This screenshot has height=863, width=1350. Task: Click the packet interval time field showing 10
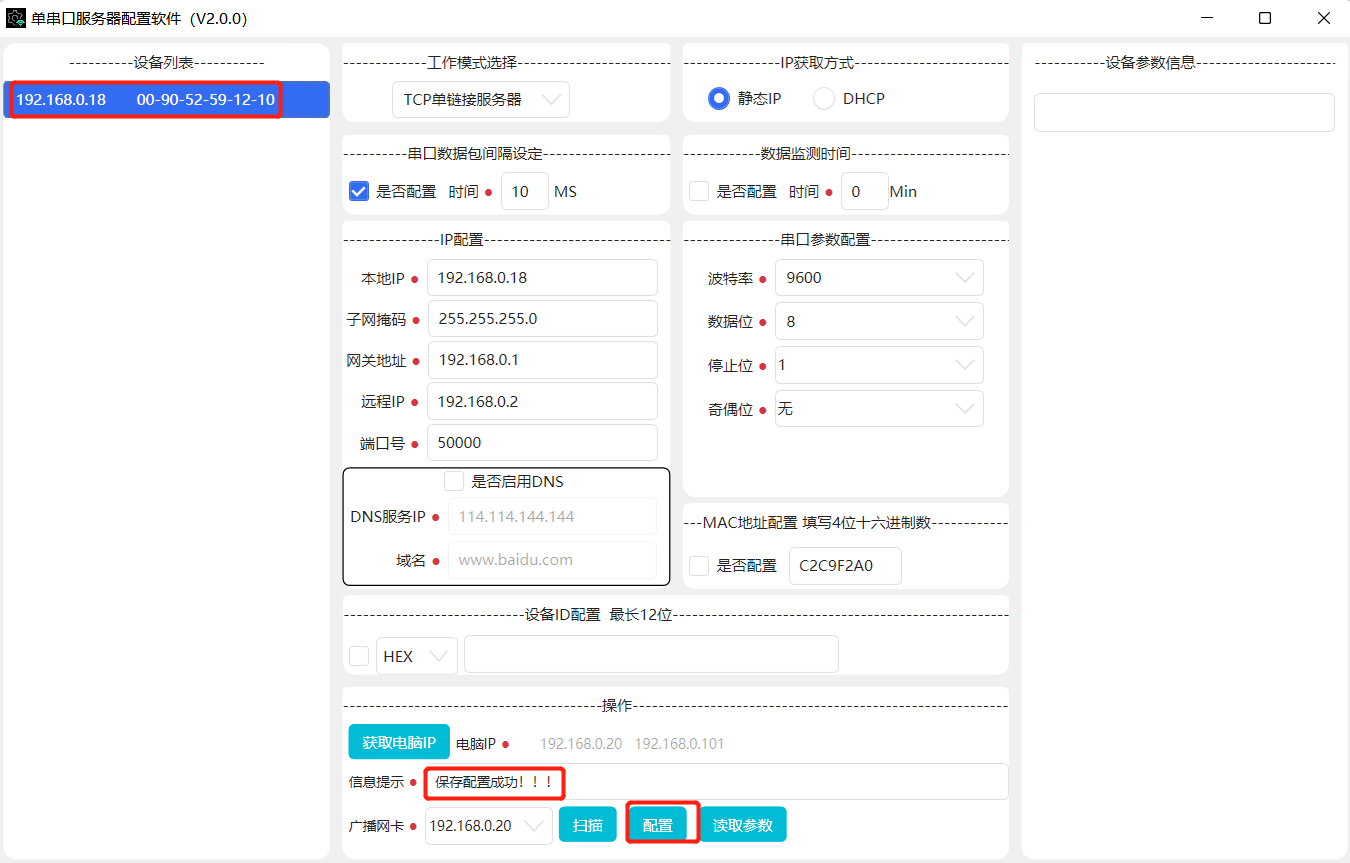click(x=525, y=191)
